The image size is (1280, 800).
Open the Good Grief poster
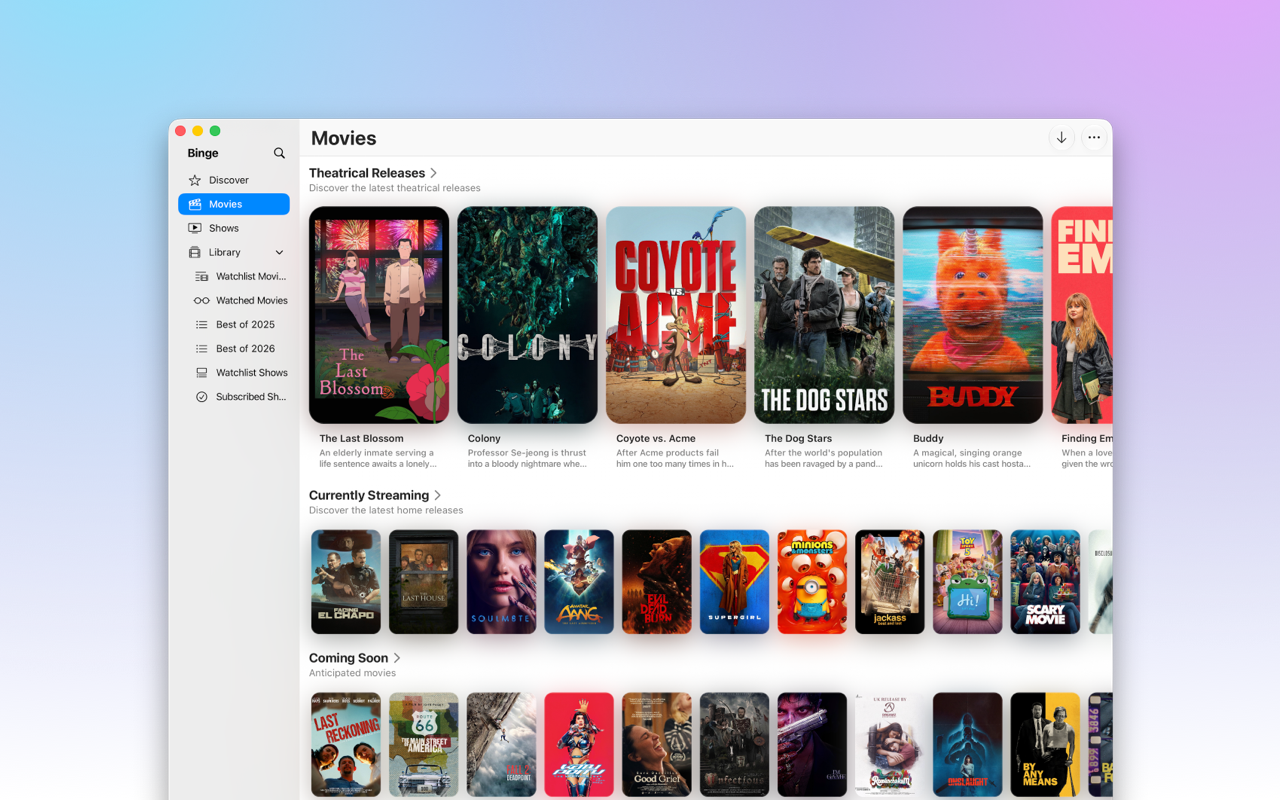(657, 745)
